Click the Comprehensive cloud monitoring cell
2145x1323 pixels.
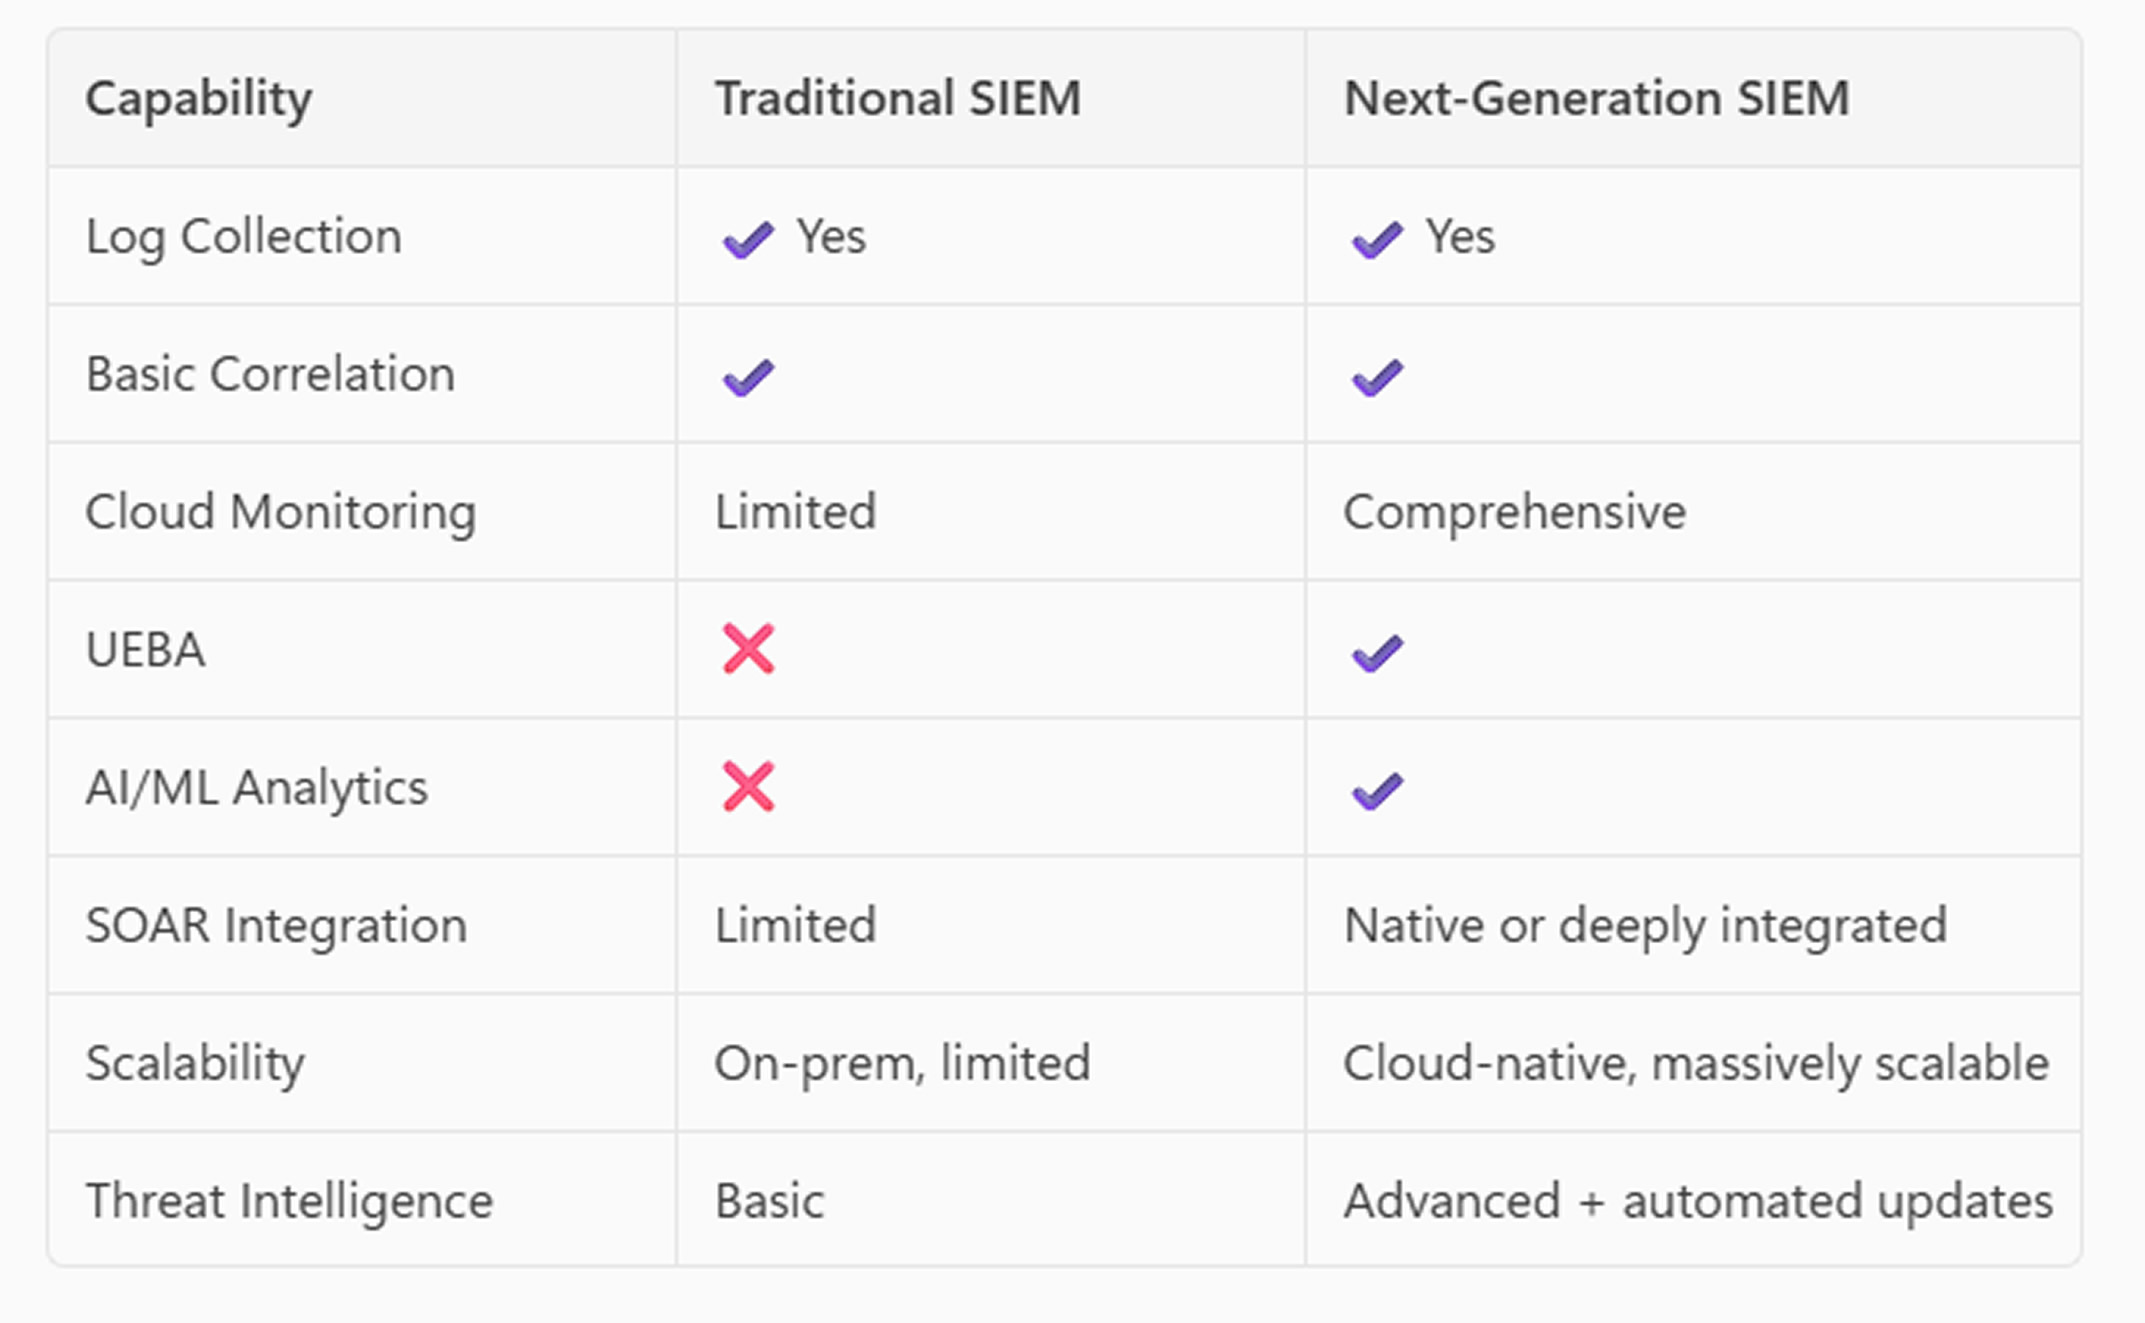(x=1514, y=512)
